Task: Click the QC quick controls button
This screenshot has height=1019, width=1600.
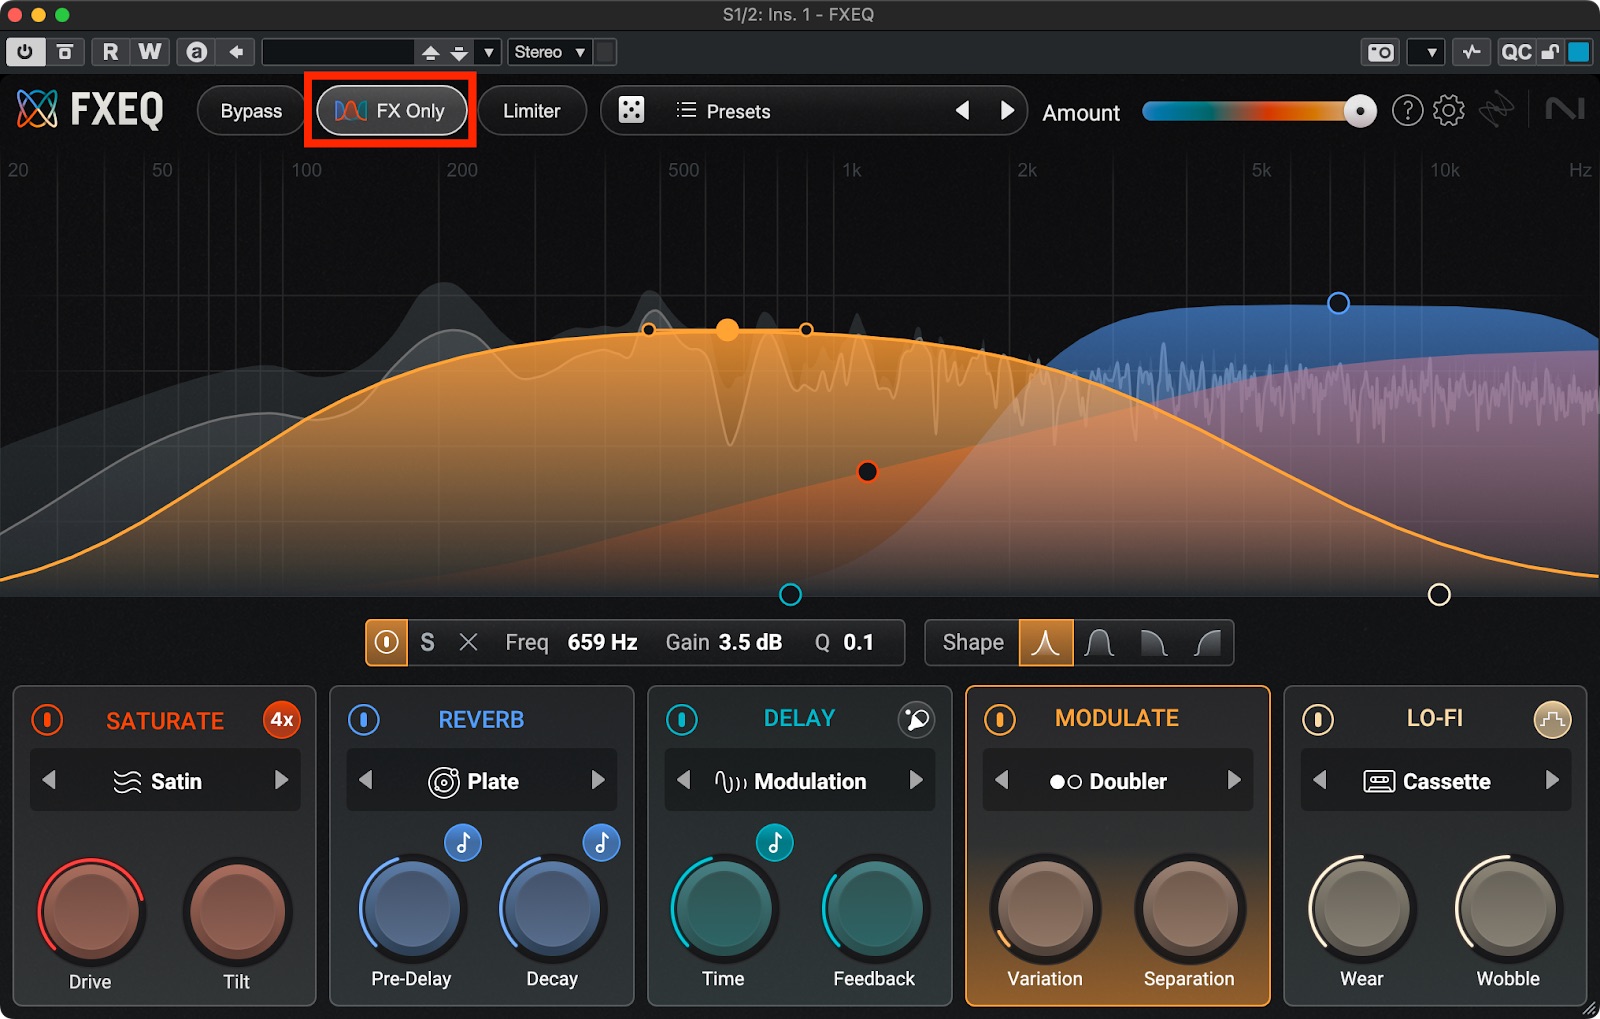Action: coord(1516,52)
